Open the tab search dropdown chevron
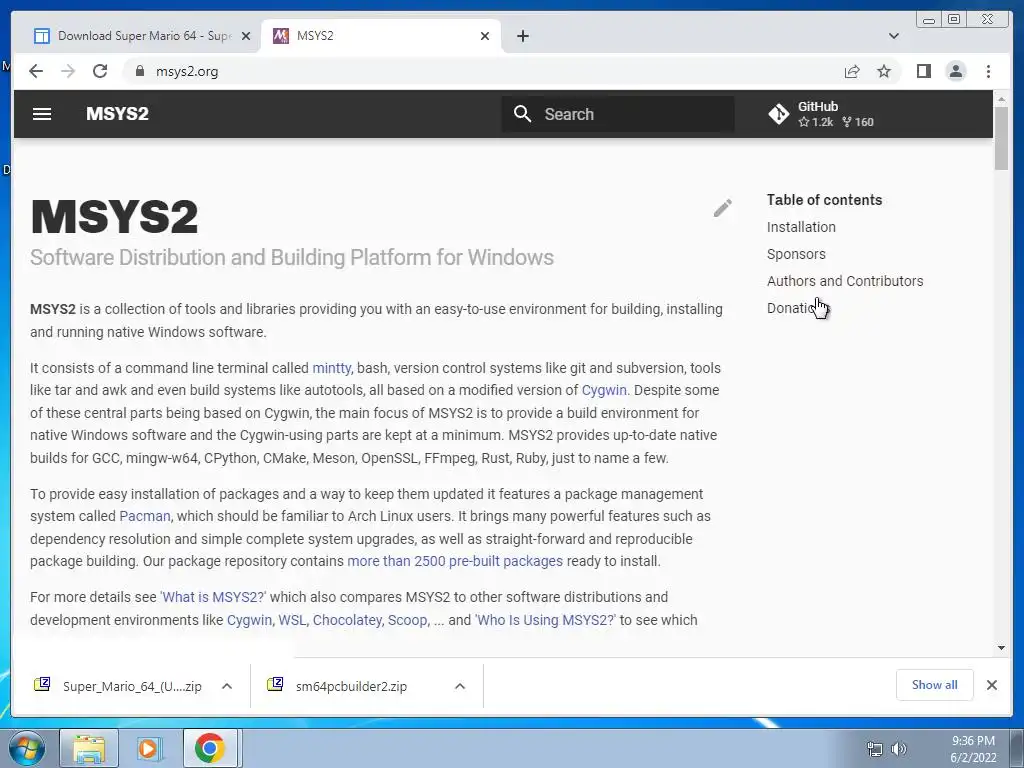1024x768 pixels. click(x=894, y=36)
